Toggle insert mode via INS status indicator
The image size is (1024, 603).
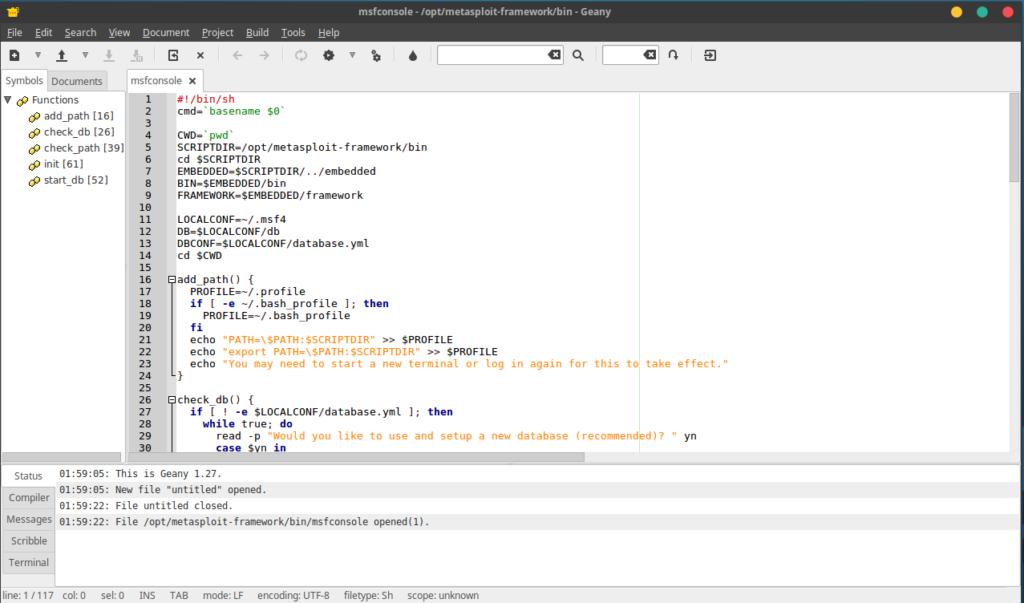pyautogui.click(x=146, y=595)
